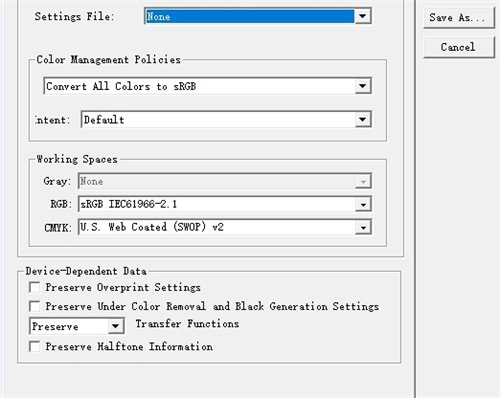Screen dimensions: 500x398
Task: Expand the Intent dropdown arrow
Action: pyautogui.click(x=363, y=119)
